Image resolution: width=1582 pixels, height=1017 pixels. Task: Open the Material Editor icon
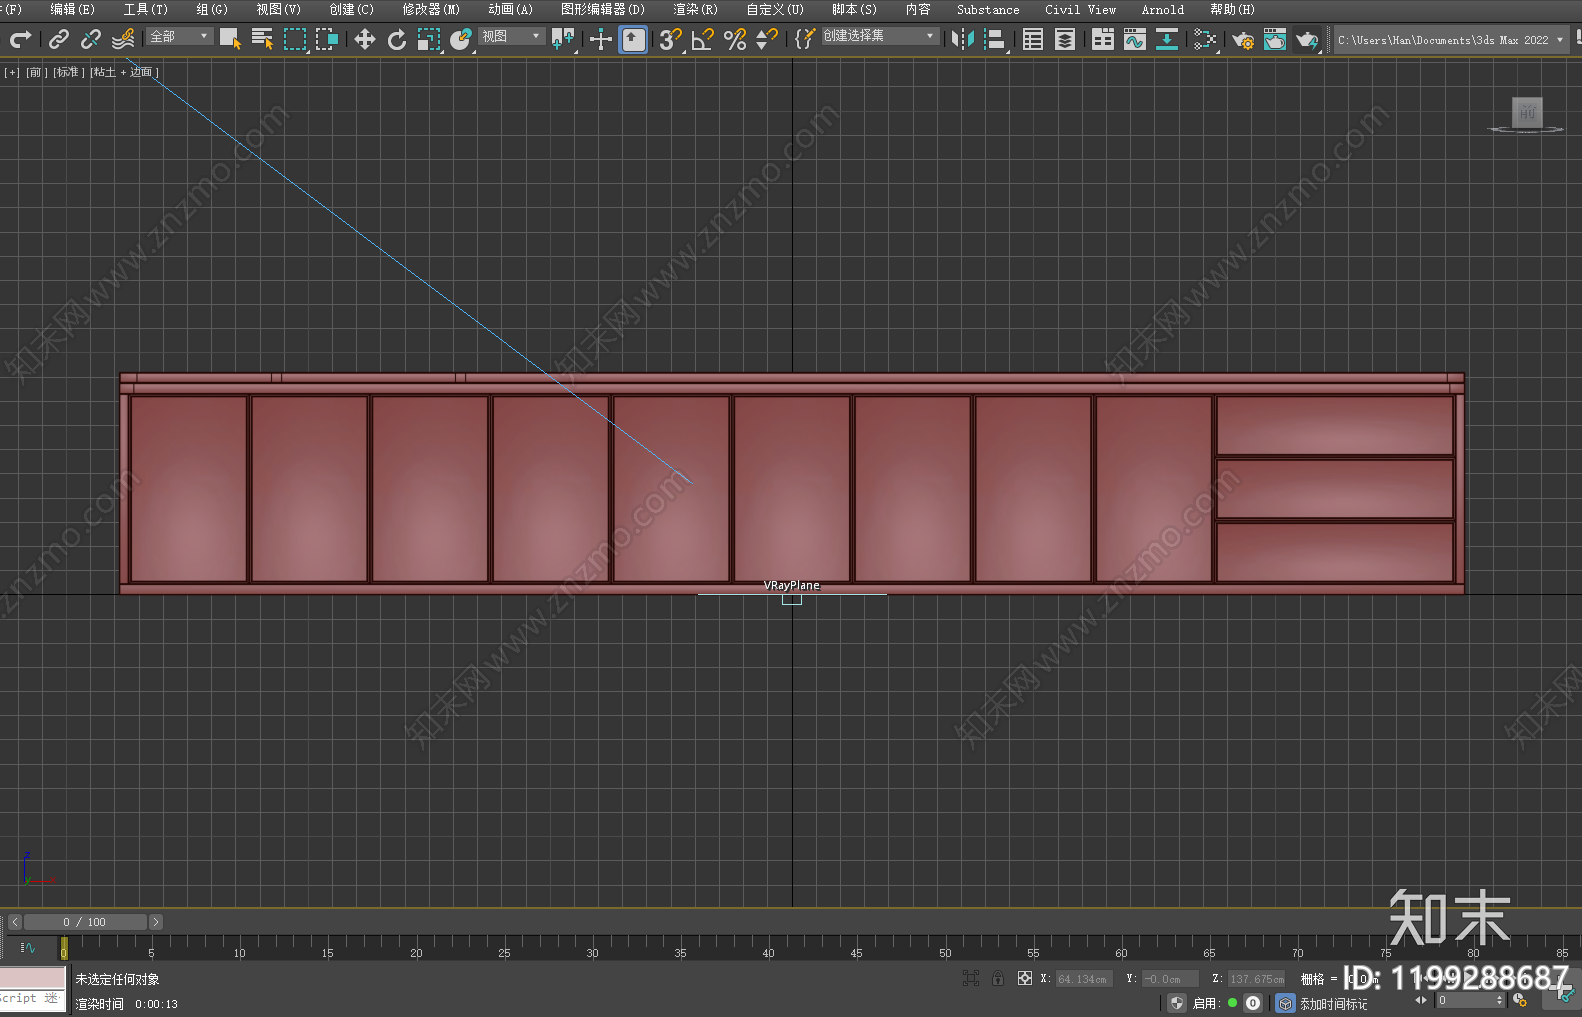coord(1205,39)
